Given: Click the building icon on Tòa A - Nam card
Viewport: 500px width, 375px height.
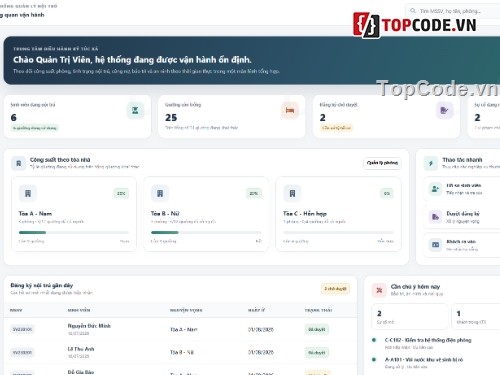Looking at the screenshot, I should (28, 193).
